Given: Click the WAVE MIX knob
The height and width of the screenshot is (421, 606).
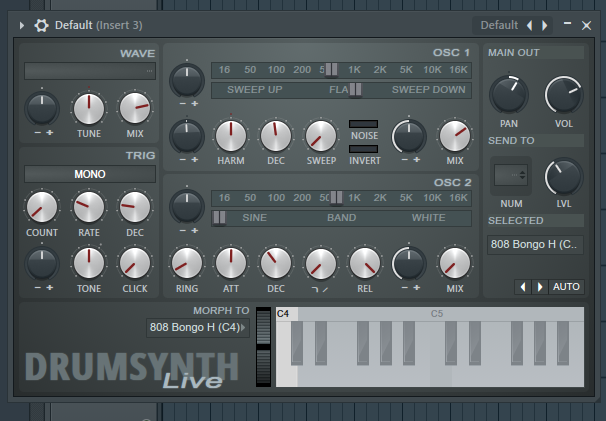Looking at the screenshot, I should click(135, 109).
